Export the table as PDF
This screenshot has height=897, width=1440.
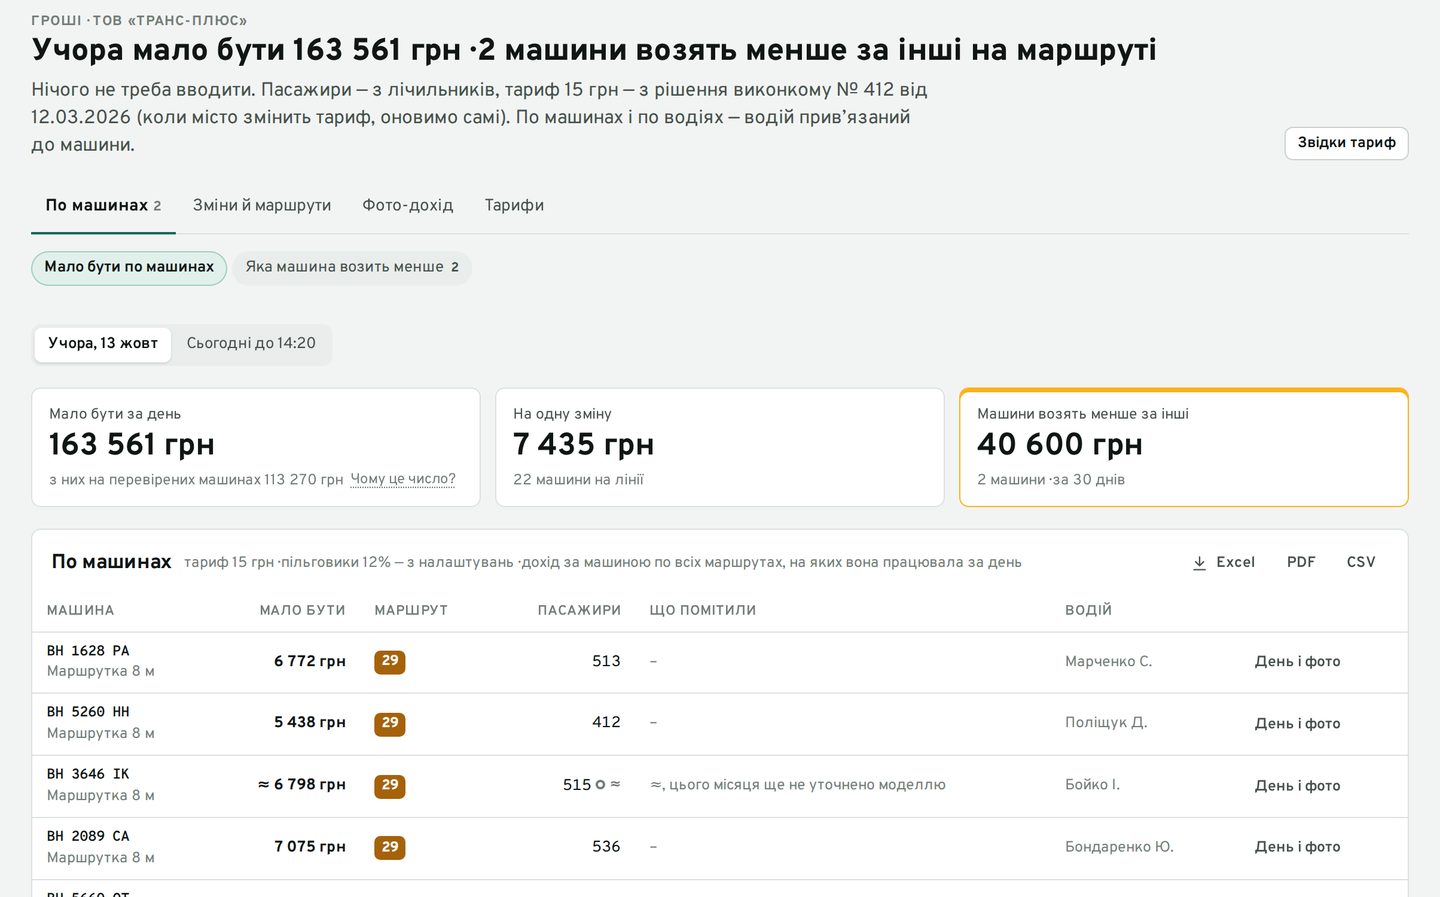[1301, 562]
